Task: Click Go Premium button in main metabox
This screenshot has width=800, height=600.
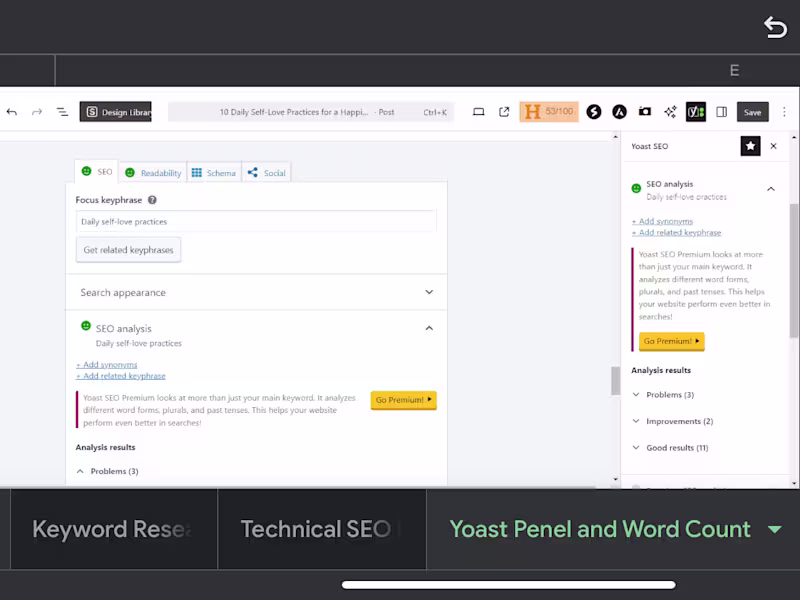Action: point(404,400)
